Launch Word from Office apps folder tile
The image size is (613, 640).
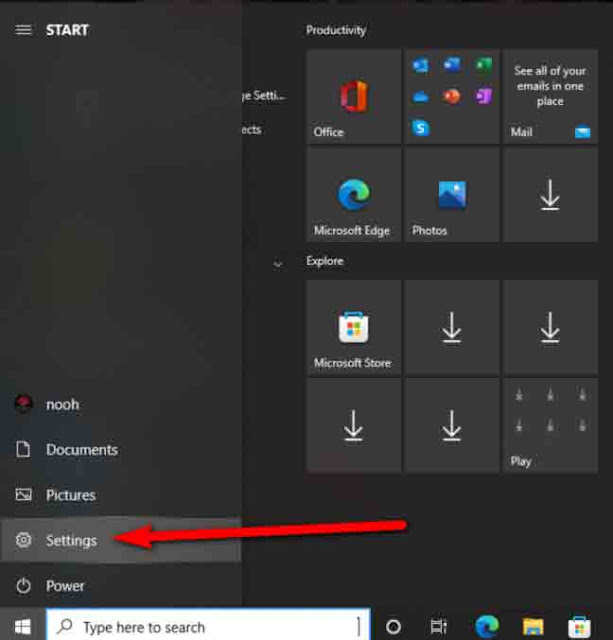coord(452,64)
